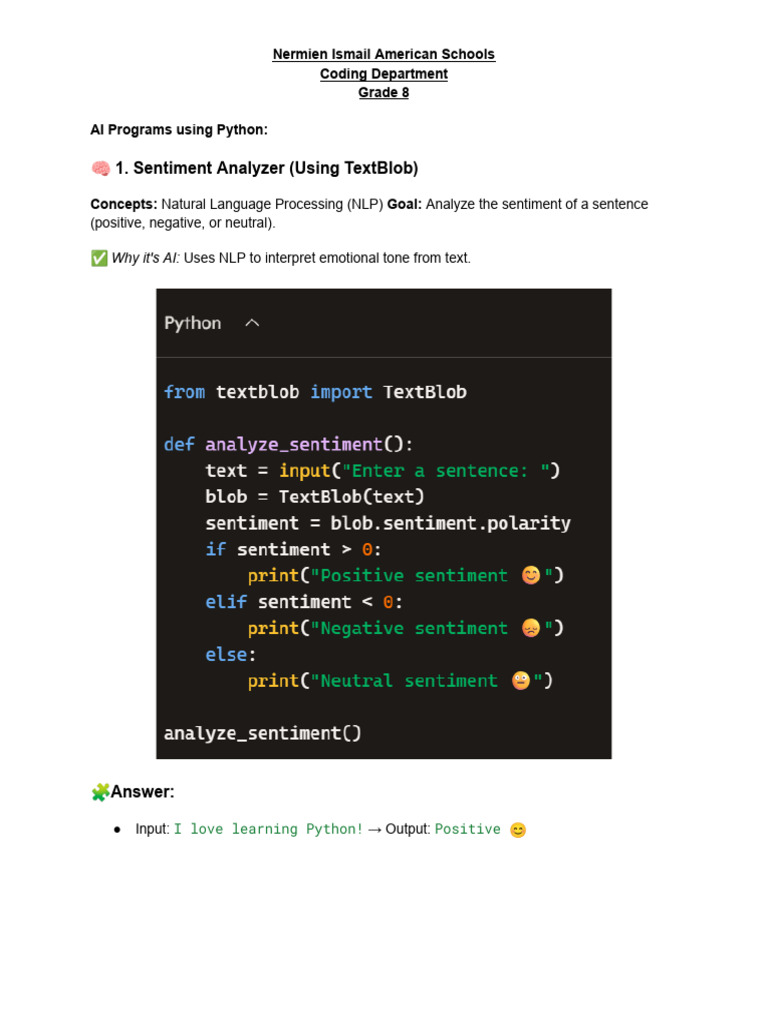Viewport: 768px width, 1024px height.
Task: Click the Coding Department underlined heading
Action: (x=384, y=74)
